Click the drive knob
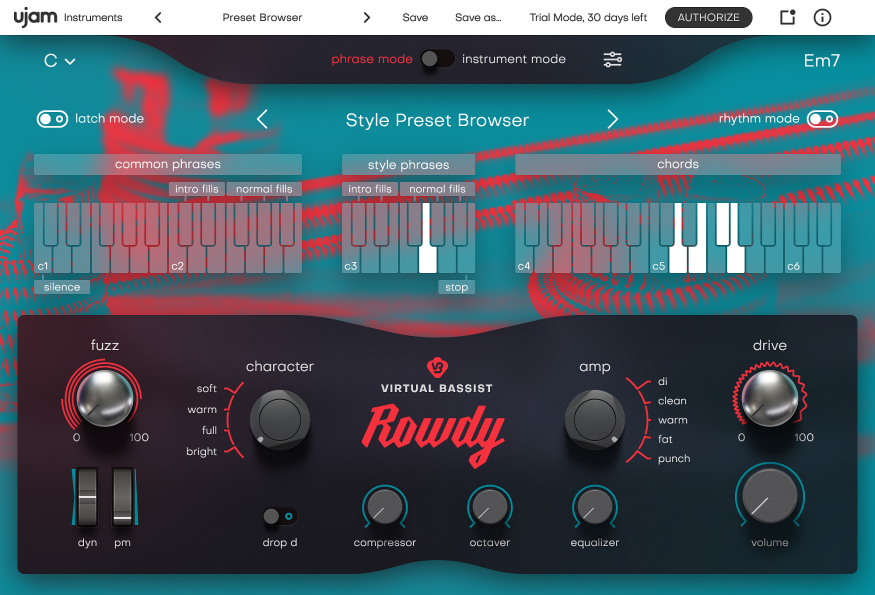875x595 pixels. [770, 397]
